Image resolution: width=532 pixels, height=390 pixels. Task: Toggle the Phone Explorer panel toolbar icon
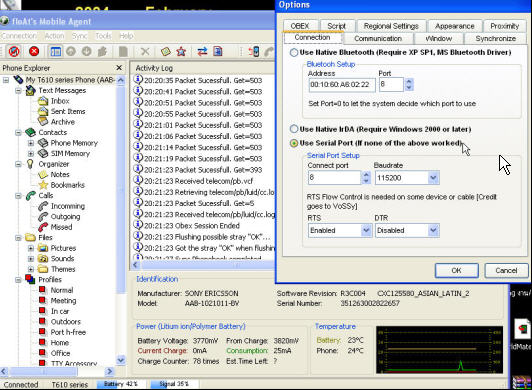pyautogui.click(x=56, y=52)
